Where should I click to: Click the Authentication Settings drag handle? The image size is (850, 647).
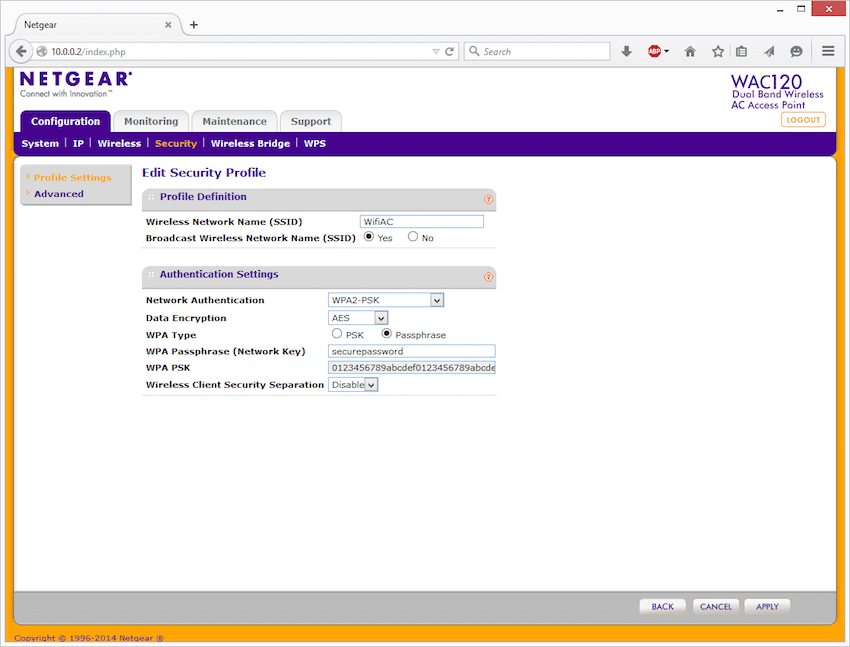[151, 275]
